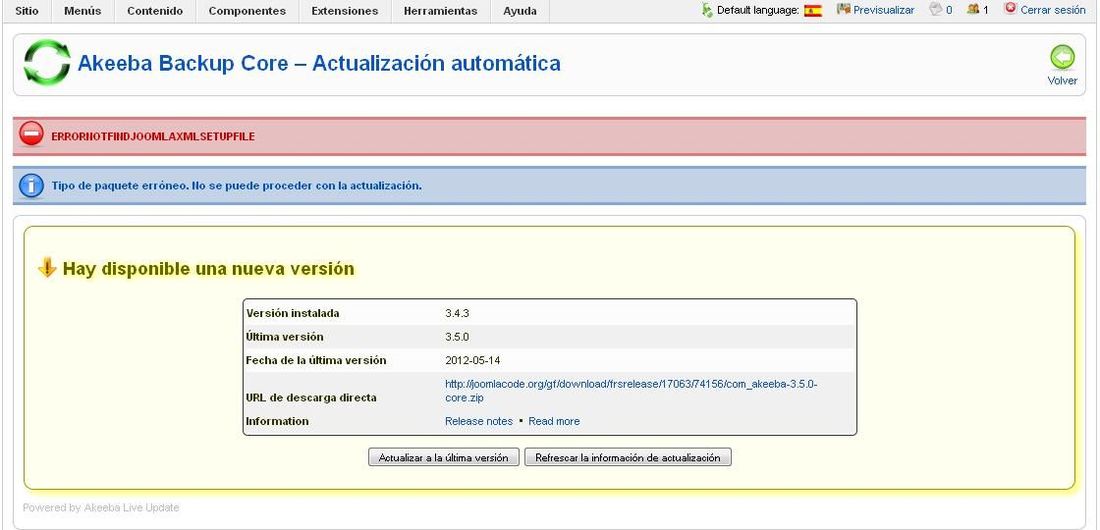Screen dimensions: 1100x530
Task: Click Actualizar a la última versión button
Action: 443,458
